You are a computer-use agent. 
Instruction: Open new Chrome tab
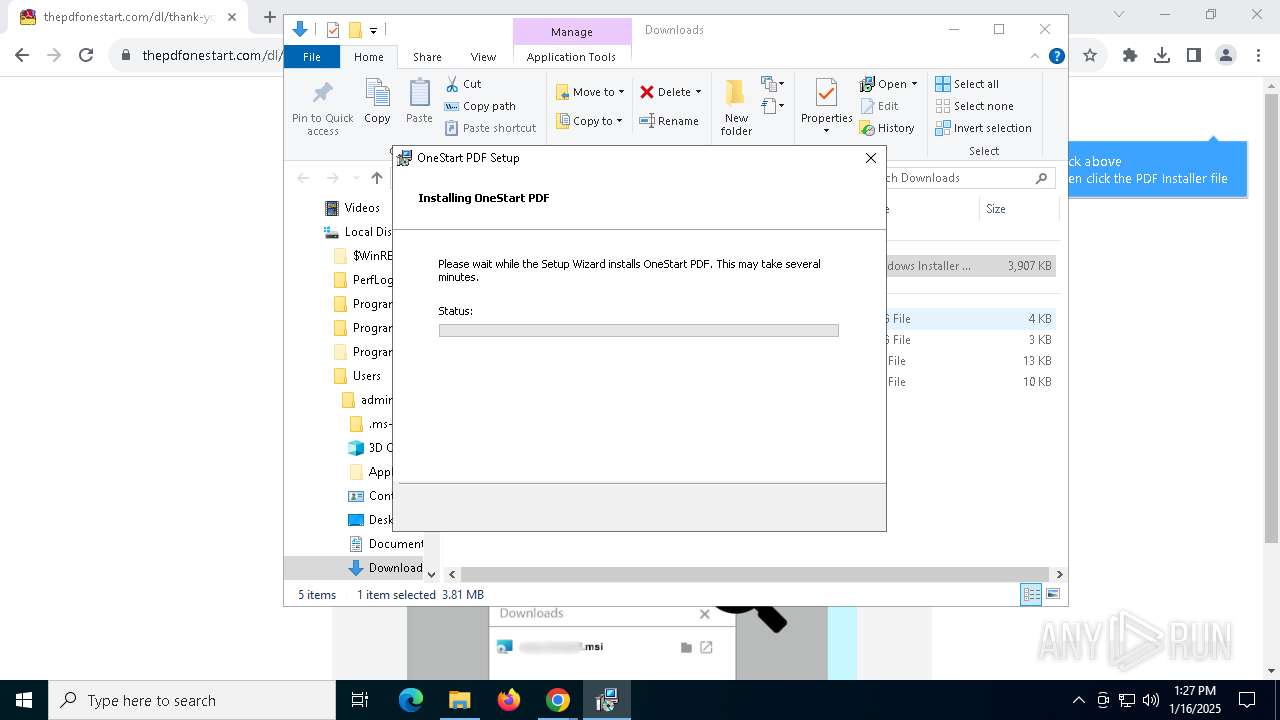(269, 17)
